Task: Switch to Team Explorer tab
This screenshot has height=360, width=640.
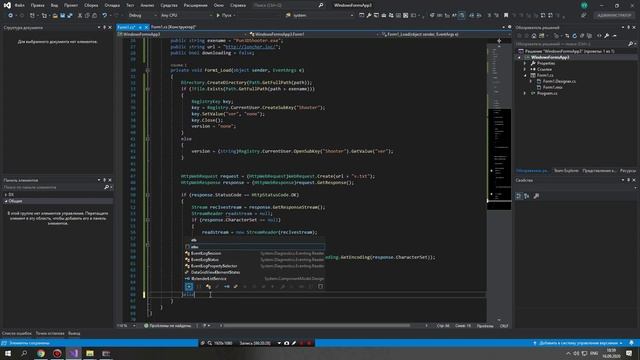Action: 566,171
